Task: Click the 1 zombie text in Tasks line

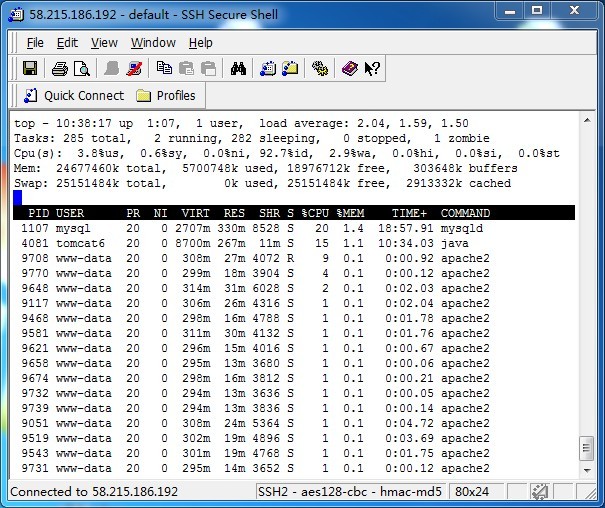Action: point(461,138)
